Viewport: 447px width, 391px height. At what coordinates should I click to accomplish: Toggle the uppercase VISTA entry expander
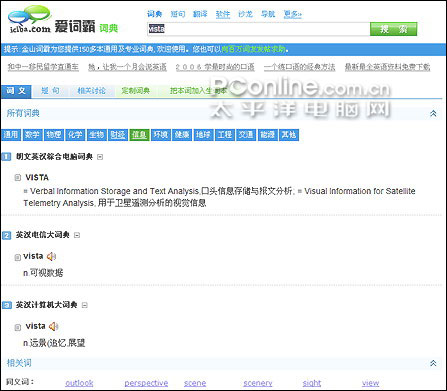[18, 178]
